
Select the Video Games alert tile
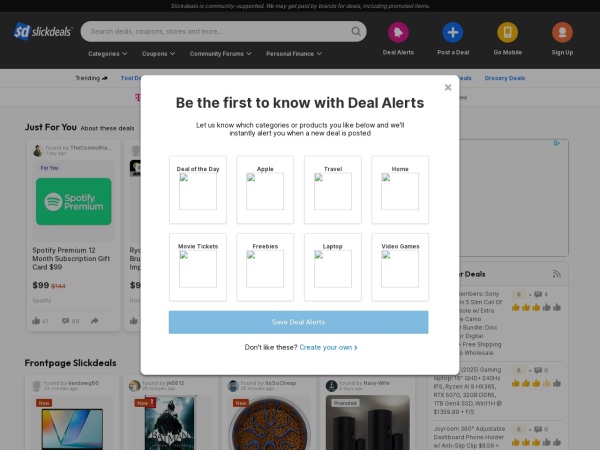[x=400, y=267]
